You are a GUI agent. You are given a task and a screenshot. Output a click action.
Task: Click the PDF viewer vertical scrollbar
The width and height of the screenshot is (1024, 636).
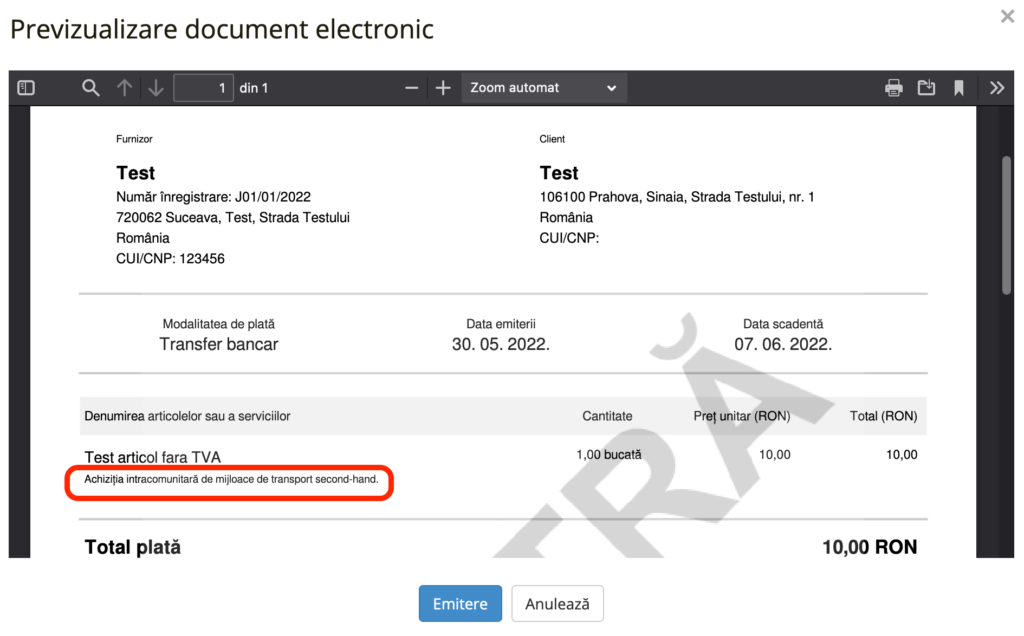pos(1007,225)
